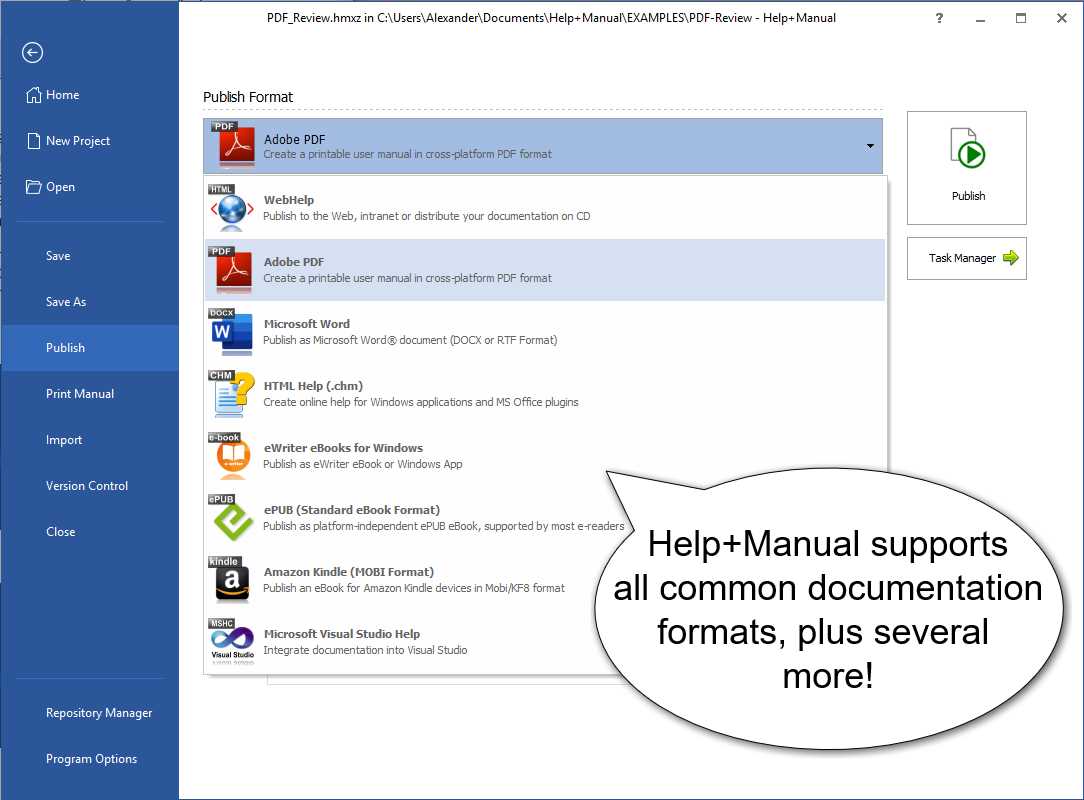
Task: Choose Close in the sidebar
Action: [60, 532]
